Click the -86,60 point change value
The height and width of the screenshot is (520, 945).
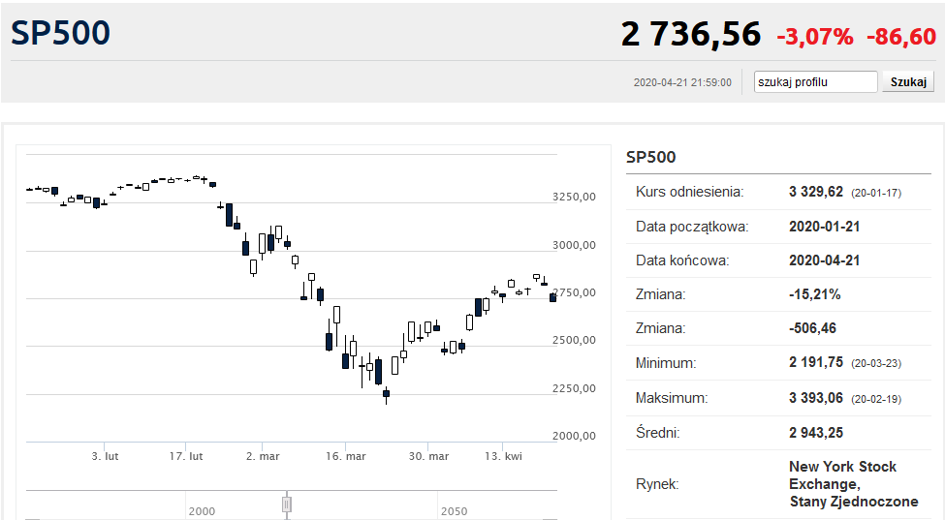point(900,37)
